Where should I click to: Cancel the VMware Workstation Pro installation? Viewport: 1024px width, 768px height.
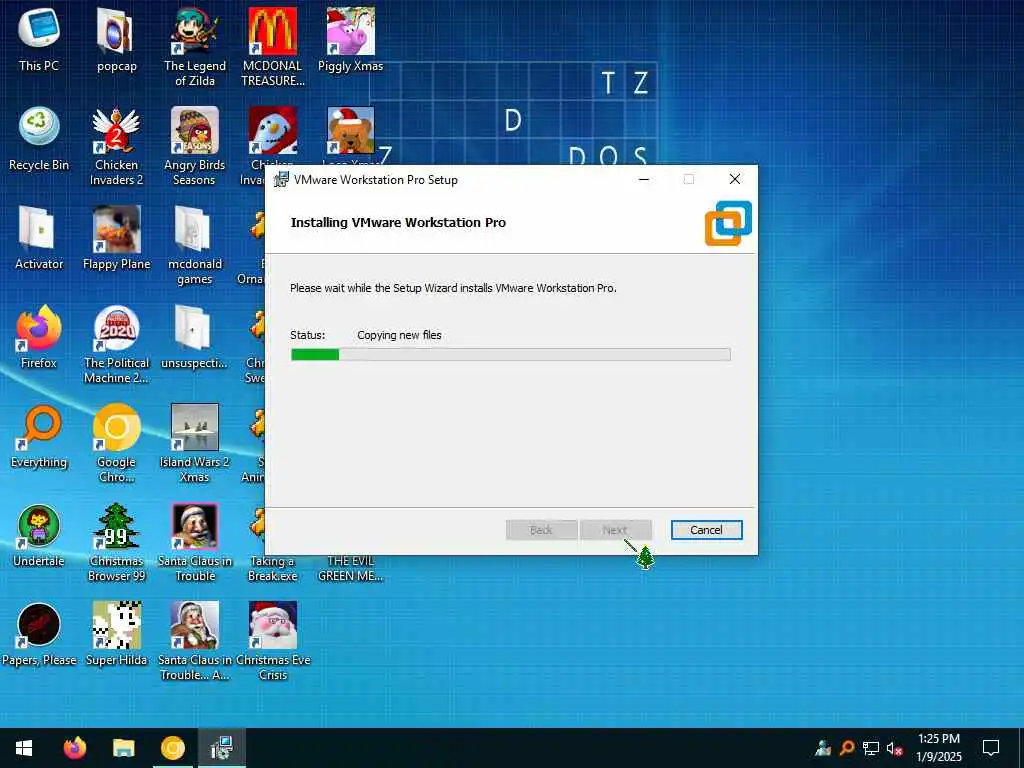(x=706, y=530)
